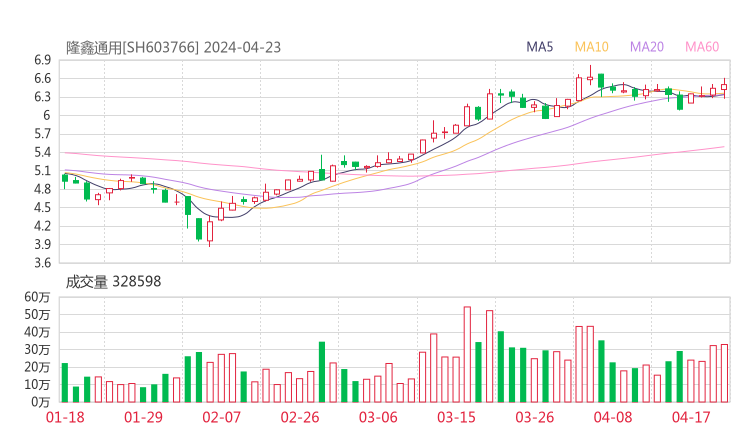Click the 成交量 328598 volume label

click(x=113, y=282)
